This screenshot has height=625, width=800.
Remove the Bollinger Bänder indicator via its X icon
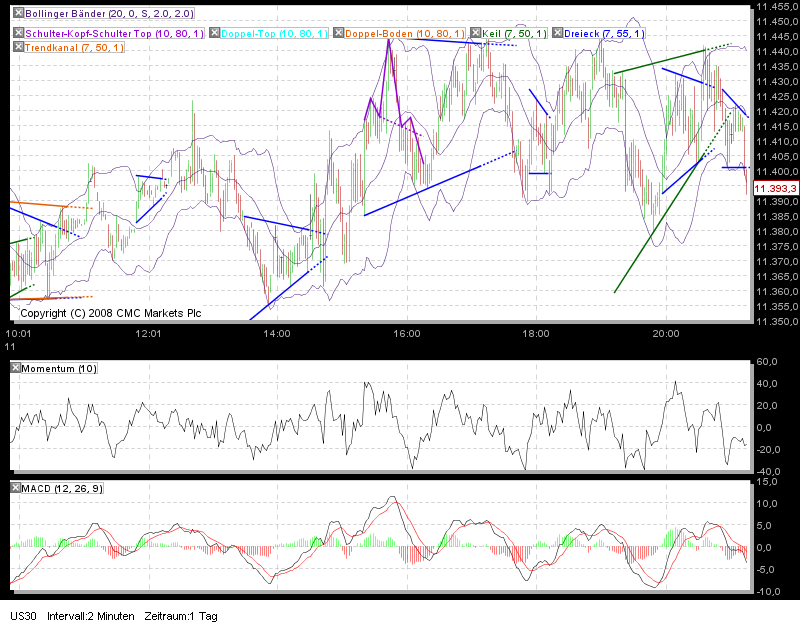pyautogui.click(x=17, y=15)
